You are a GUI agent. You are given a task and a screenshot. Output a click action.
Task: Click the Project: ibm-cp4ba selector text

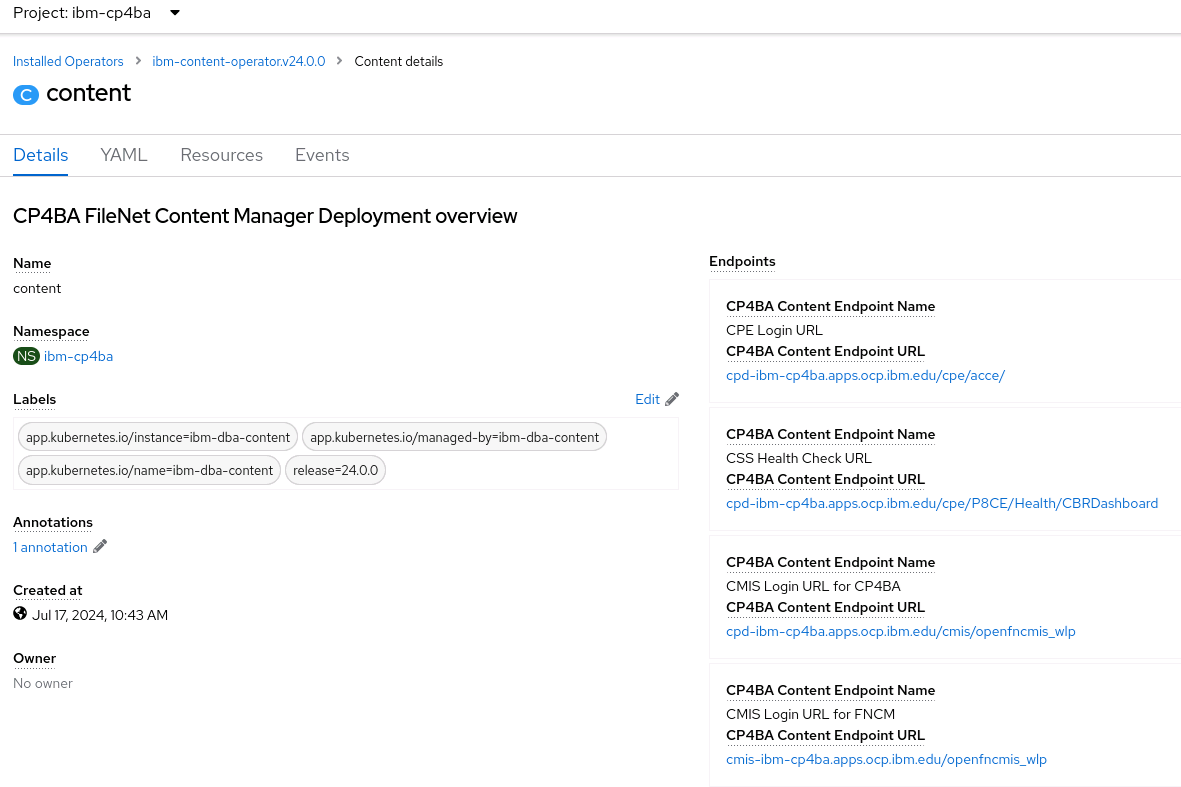click(82, 13)
